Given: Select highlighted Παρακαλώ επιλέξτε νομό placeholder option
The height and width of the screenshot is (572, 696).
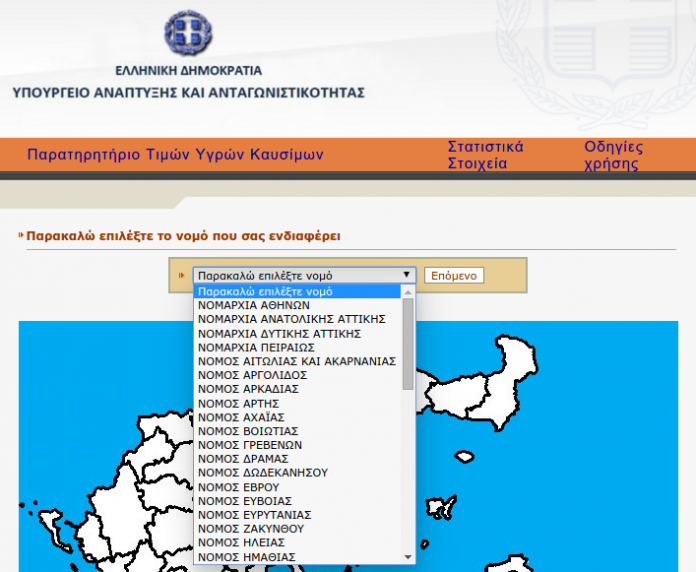Looking at the screenshot, I should [x=297, y=292].
